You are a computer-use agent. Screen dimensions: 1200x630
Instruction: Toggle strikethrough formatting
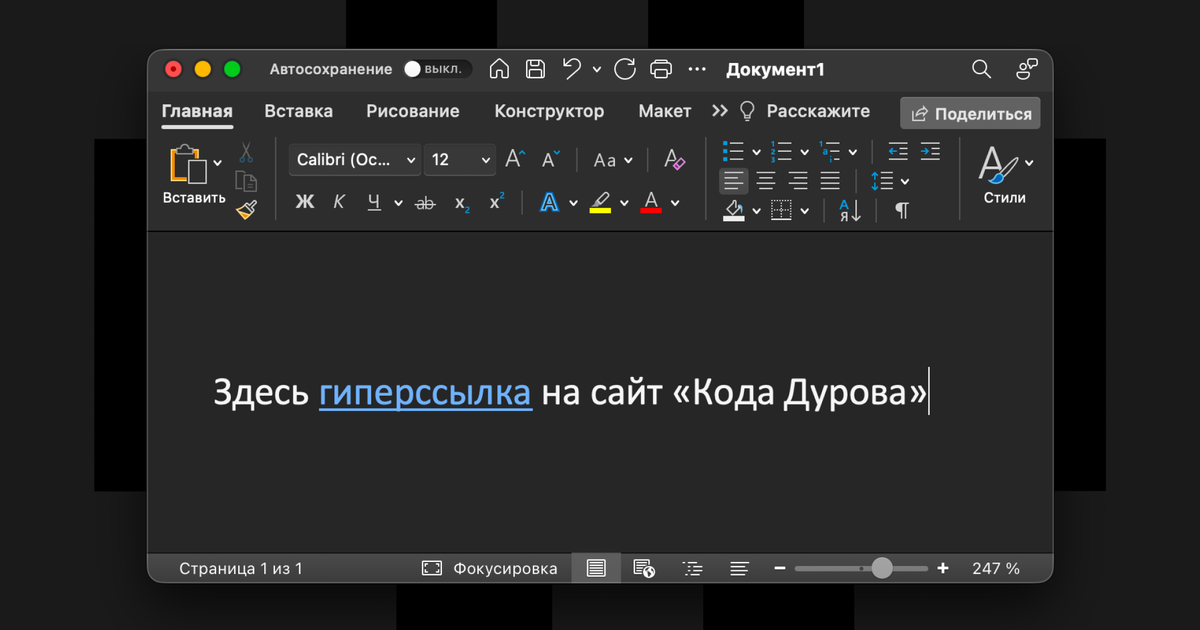click(x=425, y=203)
